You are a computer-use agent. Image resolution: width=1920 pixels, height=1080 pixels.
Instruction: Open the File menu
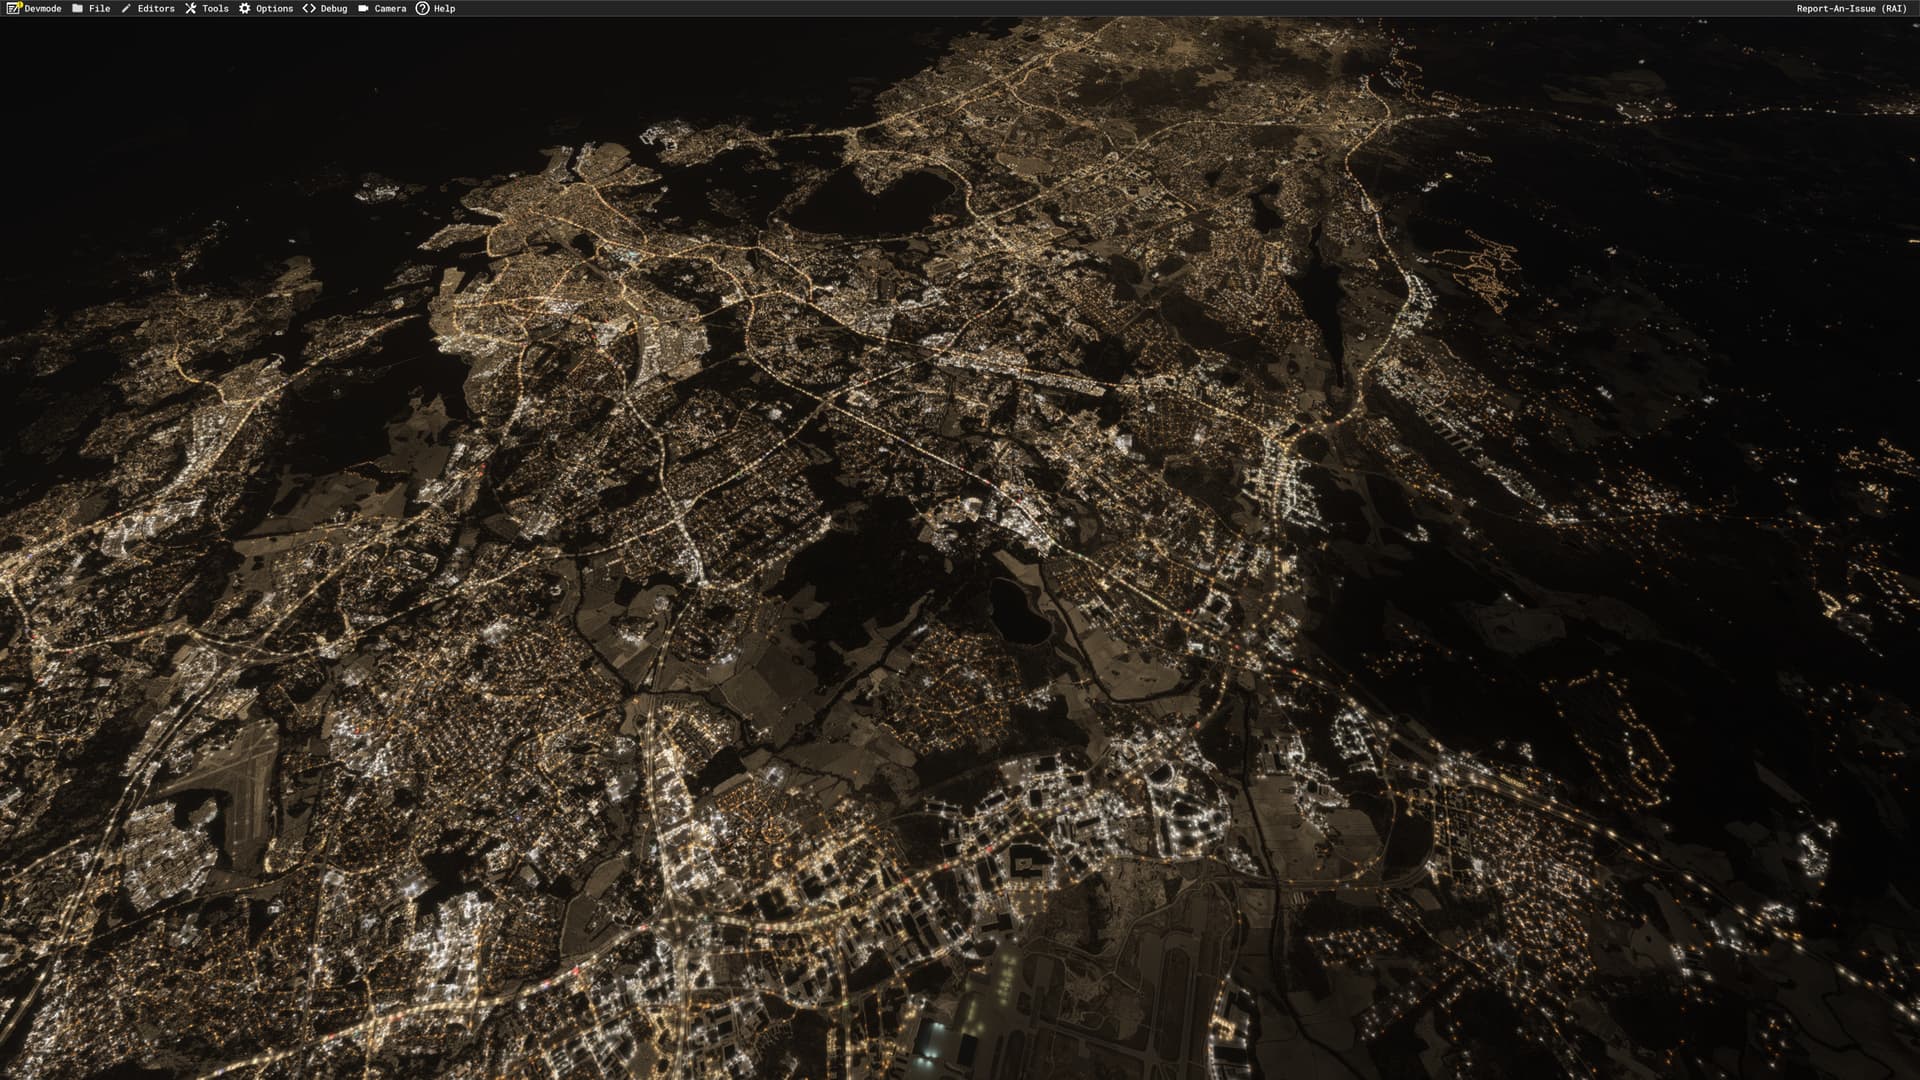point(100,8)
